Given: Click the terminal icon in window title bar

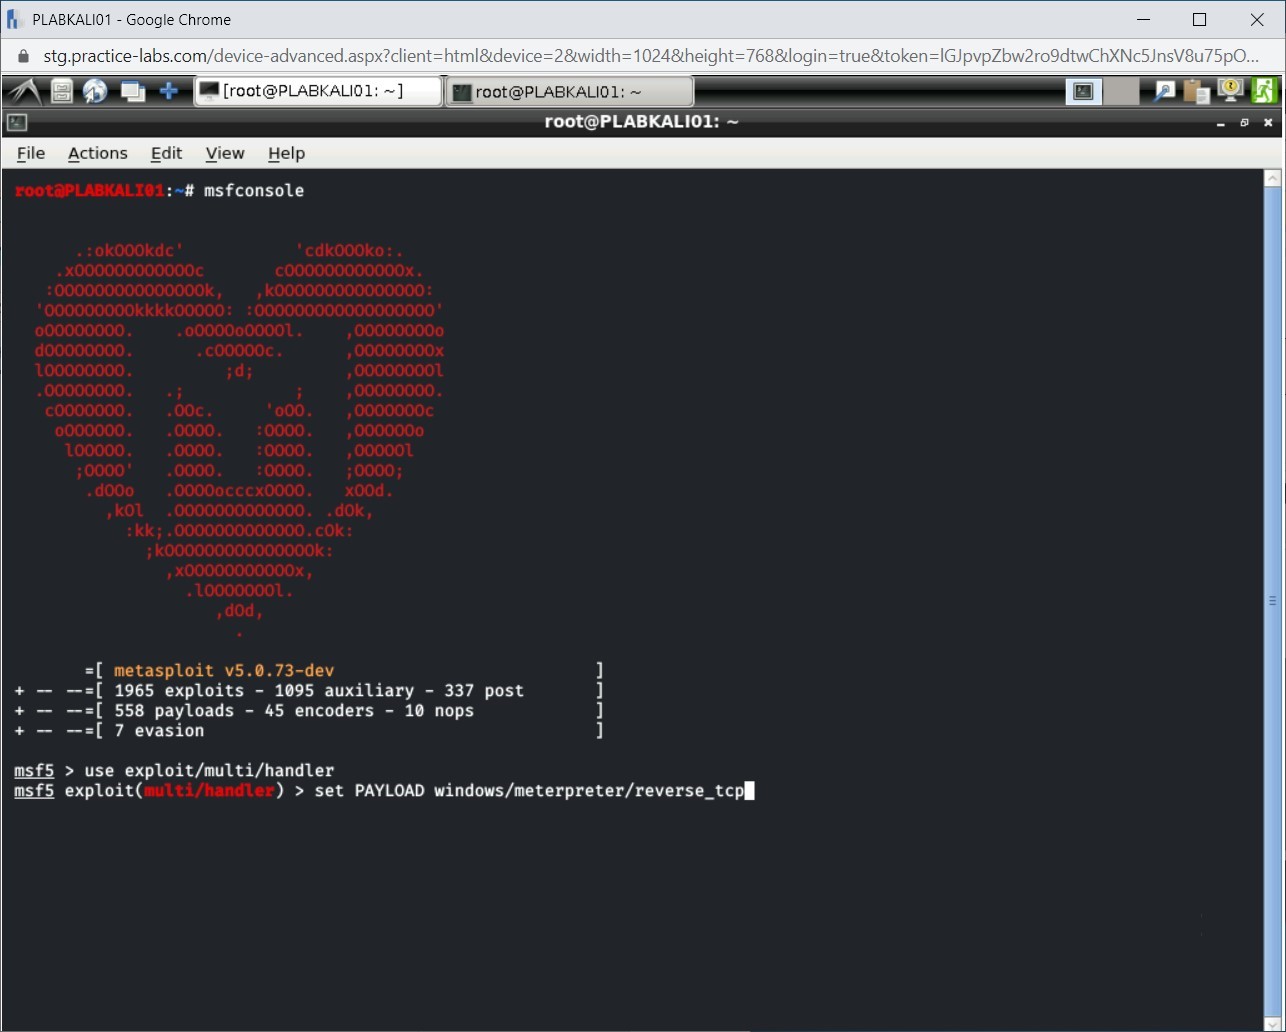Looking at the screenshot, I should click(x=17, y=122).
